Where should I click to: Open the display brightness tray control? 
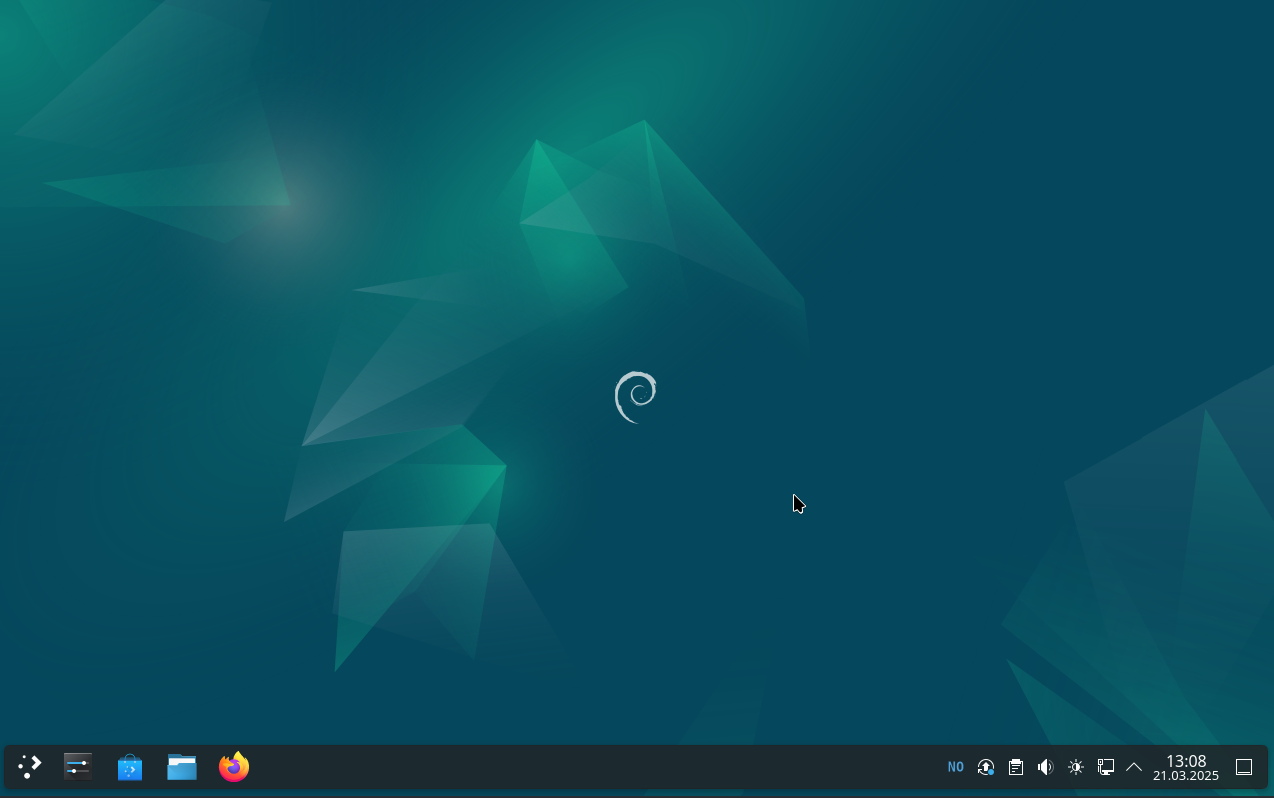point(1076,767)
